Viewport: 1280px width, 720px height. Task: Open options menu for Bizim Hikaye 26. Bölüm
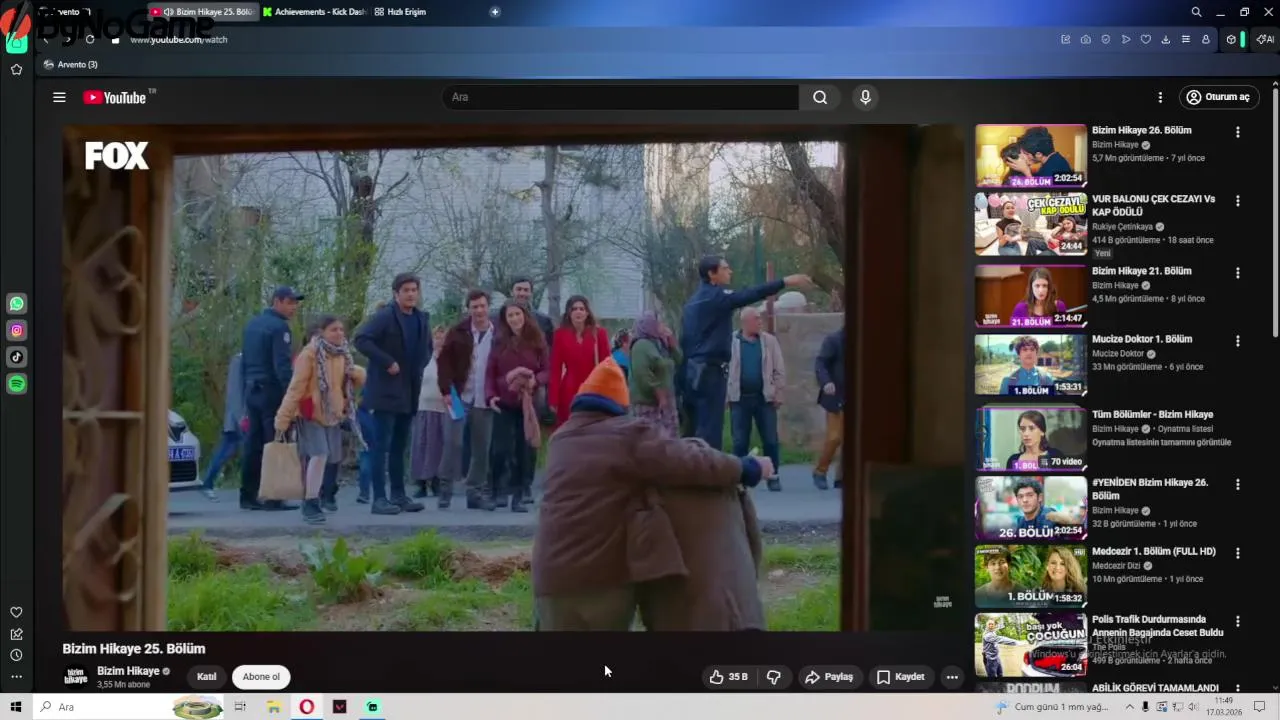point(1238,132)
